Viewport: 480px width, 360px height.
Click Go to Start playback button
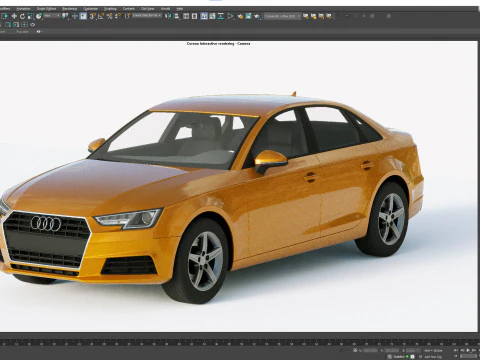point(456,351)
